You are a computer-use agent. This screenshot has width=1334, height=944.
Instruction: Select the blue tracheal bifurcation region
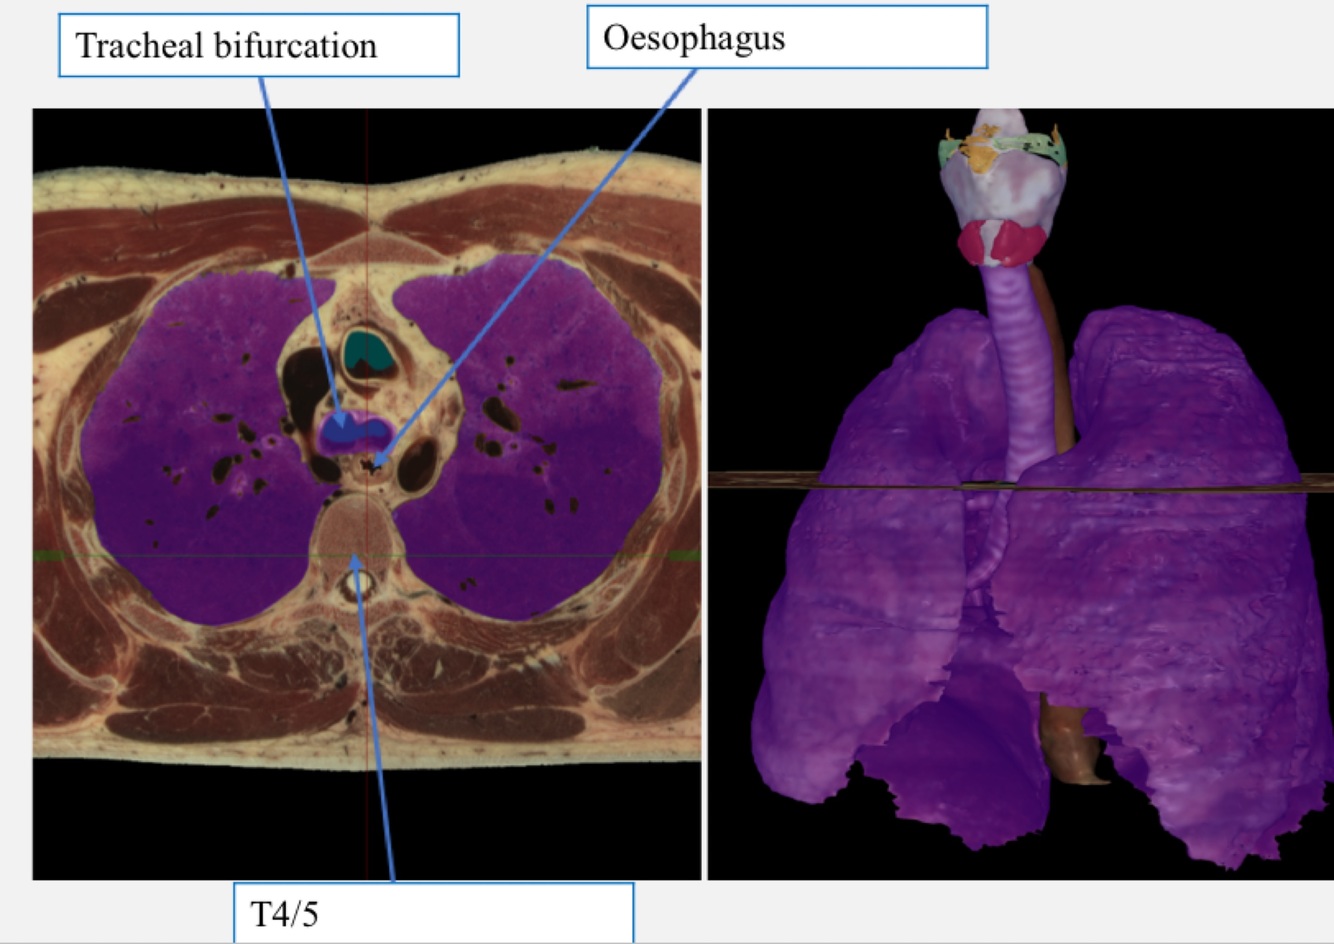355,433
